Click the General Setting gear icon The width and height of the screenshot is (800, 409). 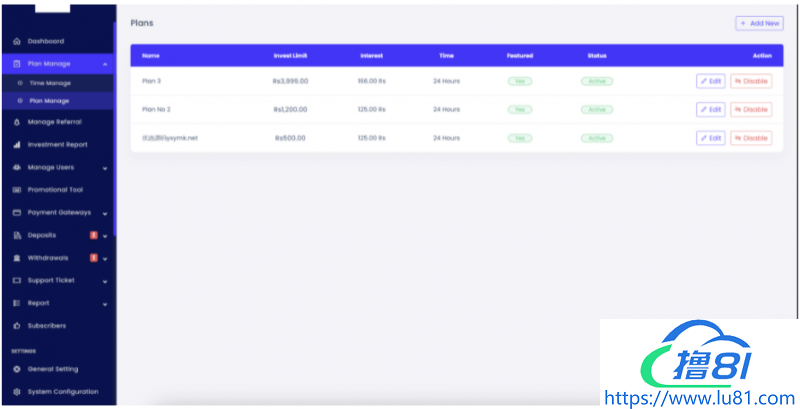(x=16, y=369)
